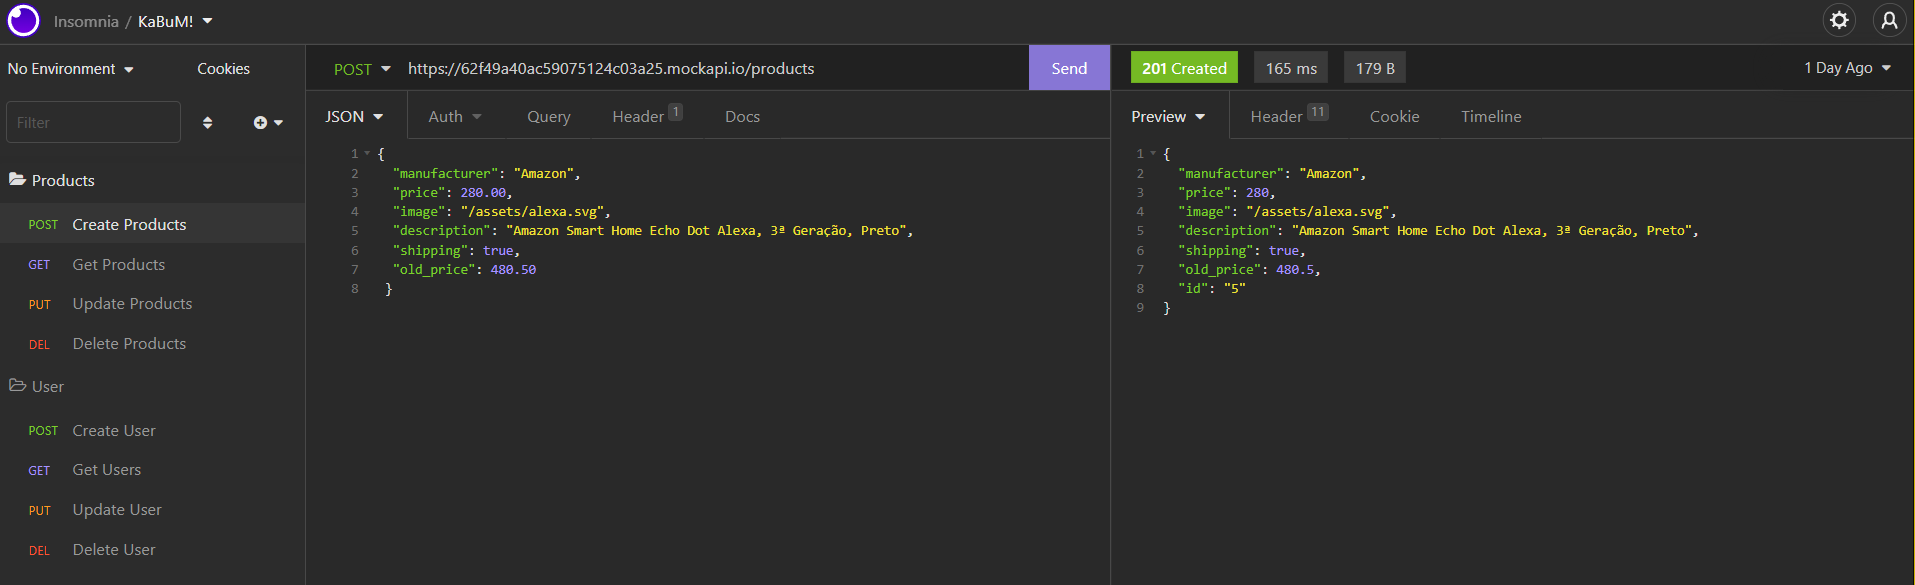Collapse the Products folder
Image resolution: width=1915 pixels, height=585 pixels.
point(52,180)
